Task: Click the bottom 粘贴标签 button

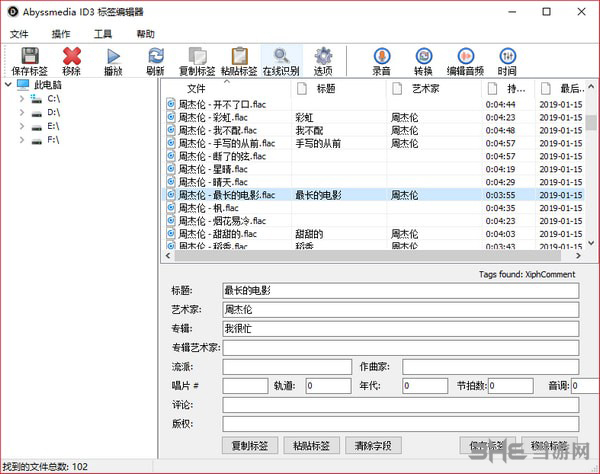Action: [x=311, y=445]
